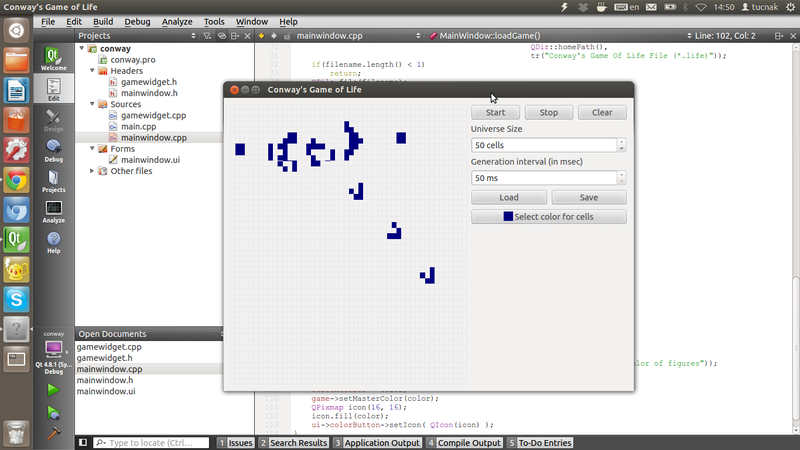Open the Tools menu

tap(214, 21)
